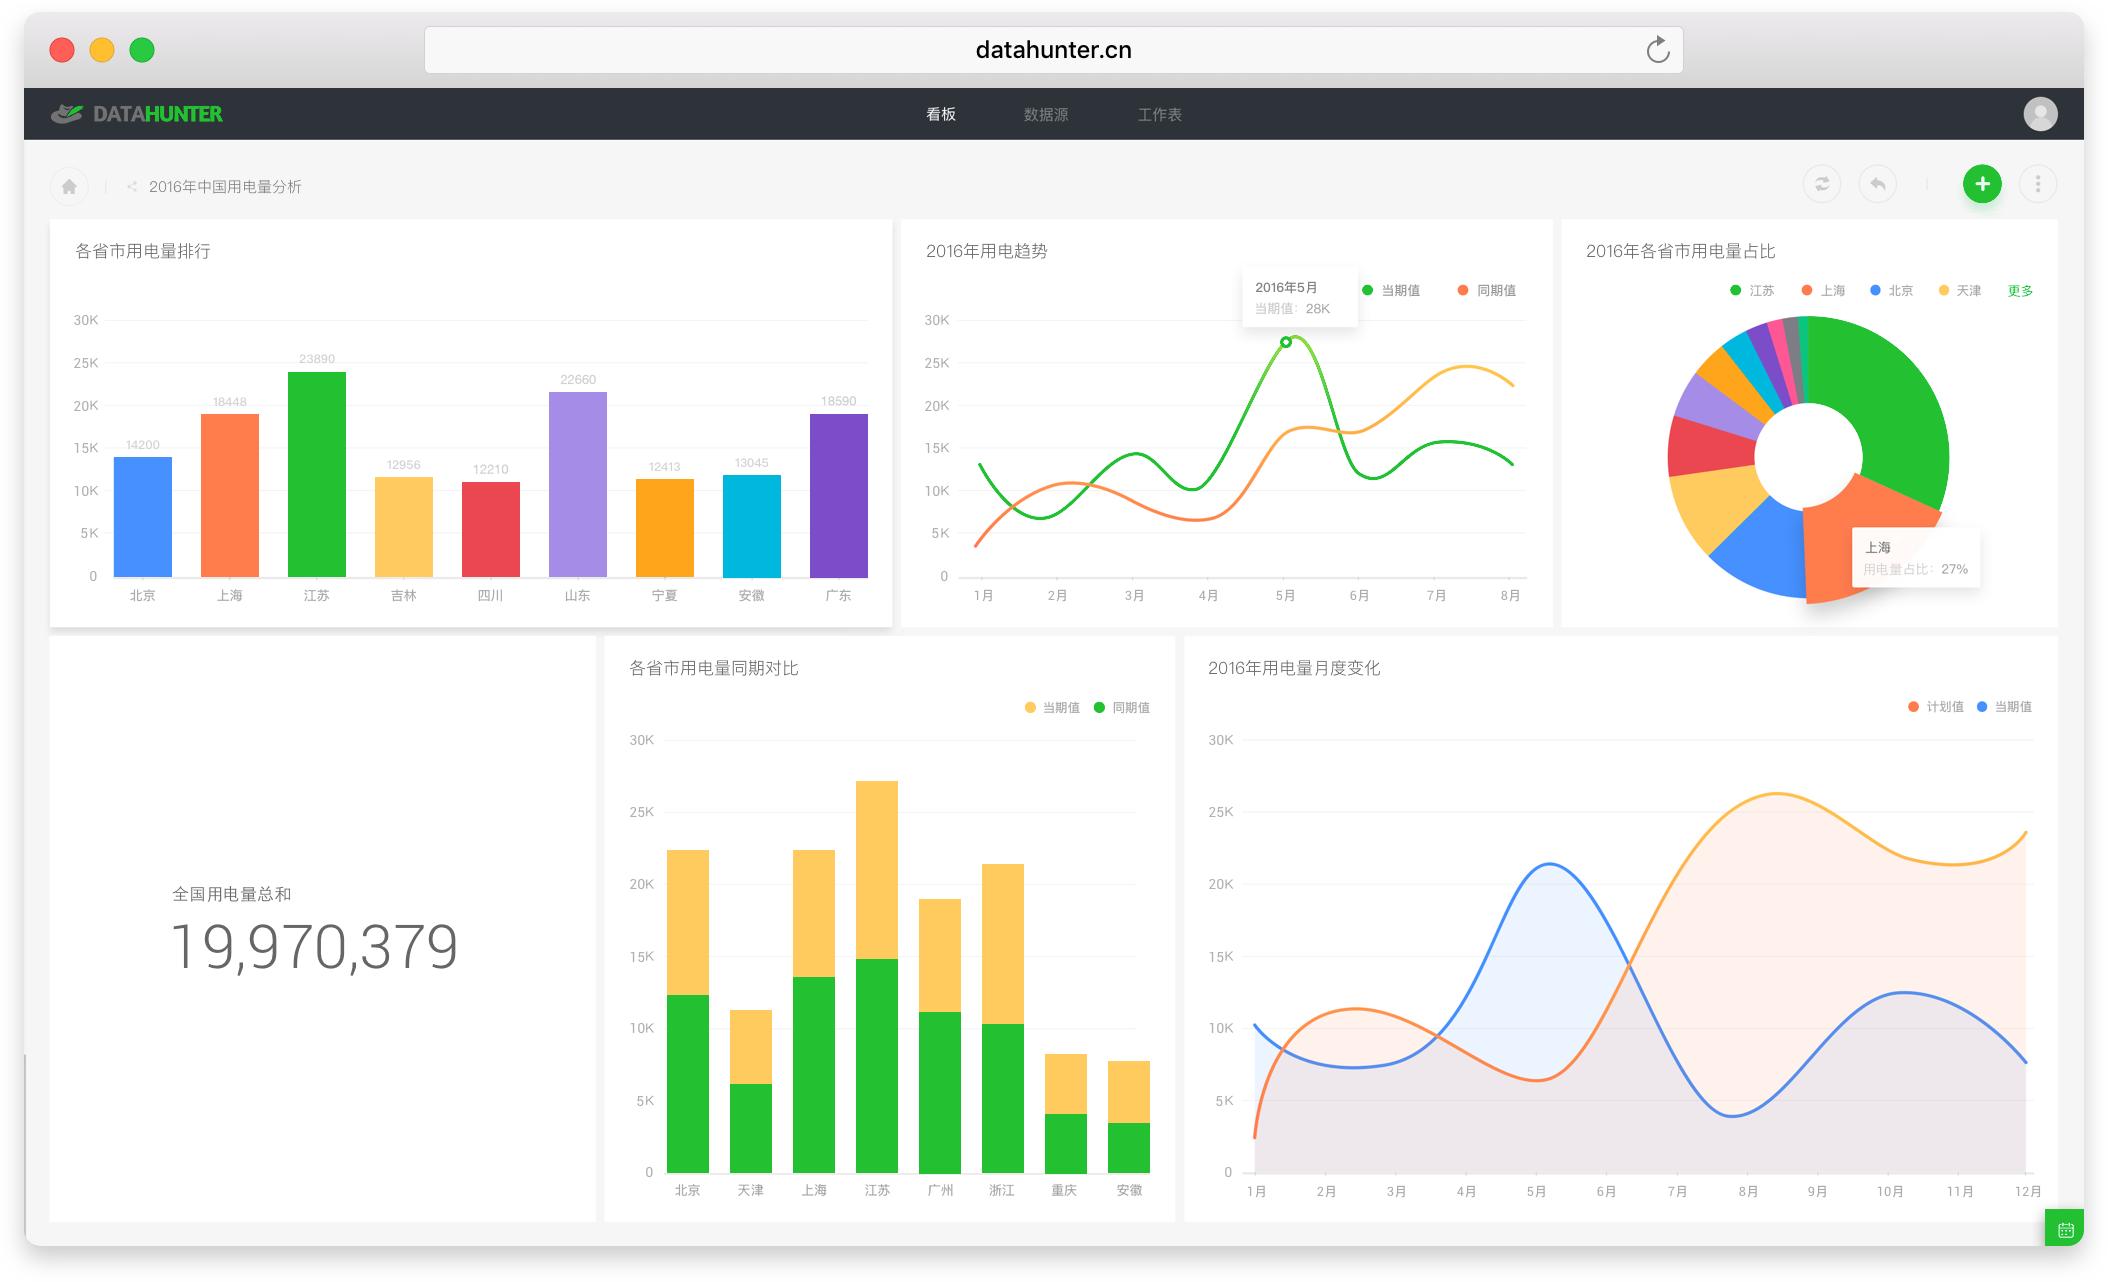Open the 看板 tab
The image size is (2108, 1282).
[940, 115]
